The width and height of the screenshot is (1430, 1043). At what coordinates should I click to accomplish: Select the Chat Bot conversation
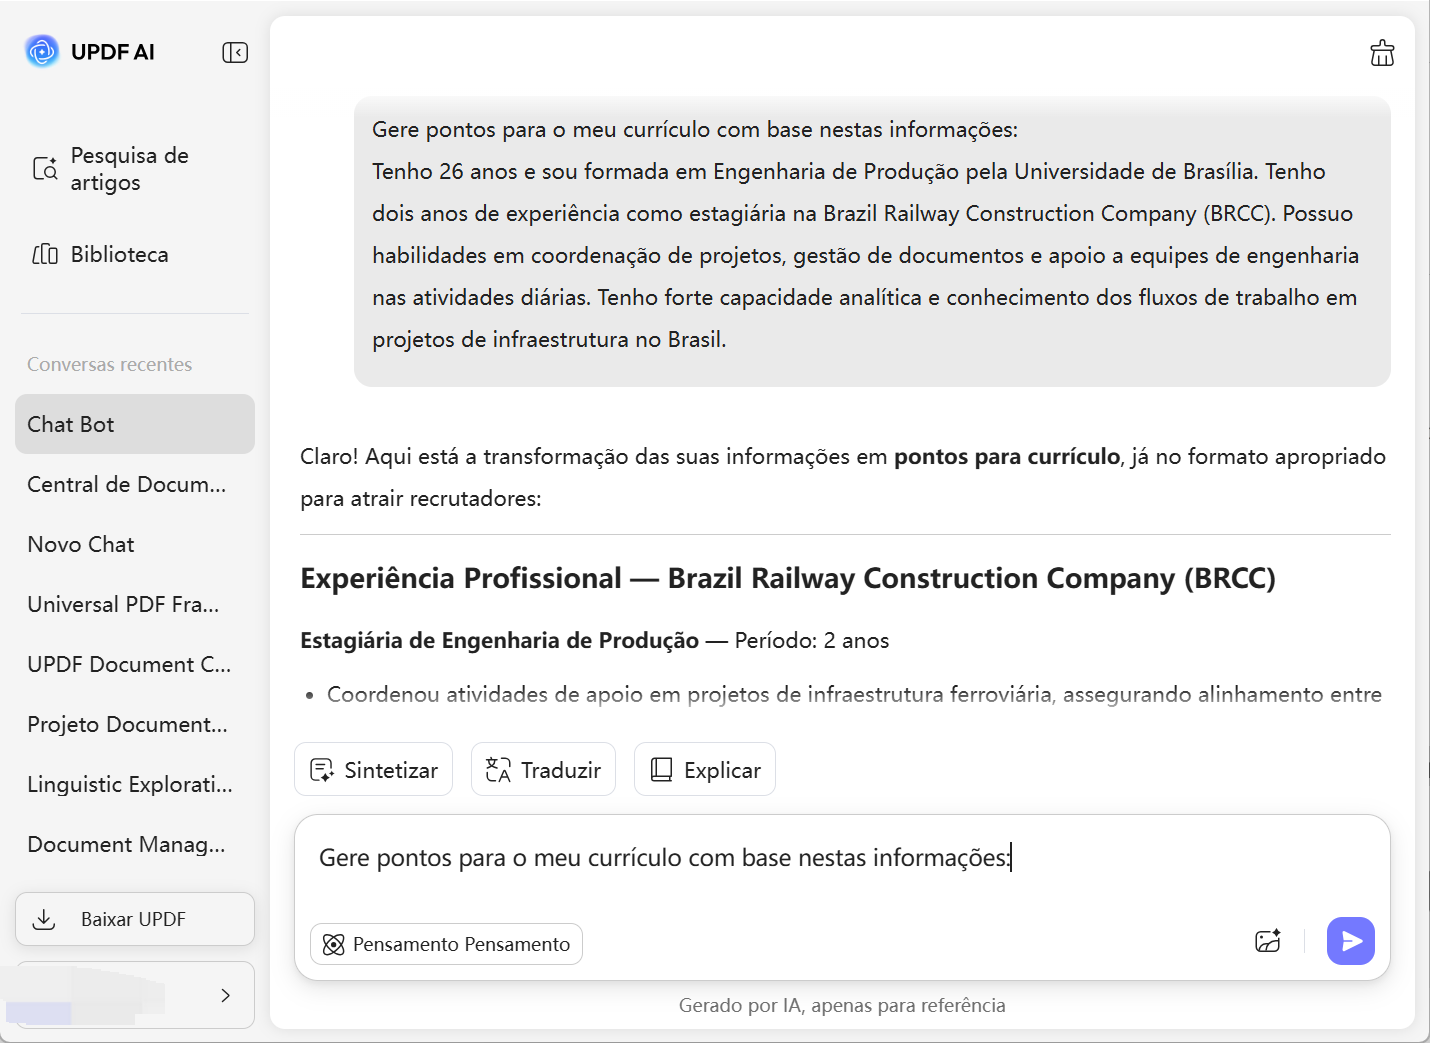134,424
